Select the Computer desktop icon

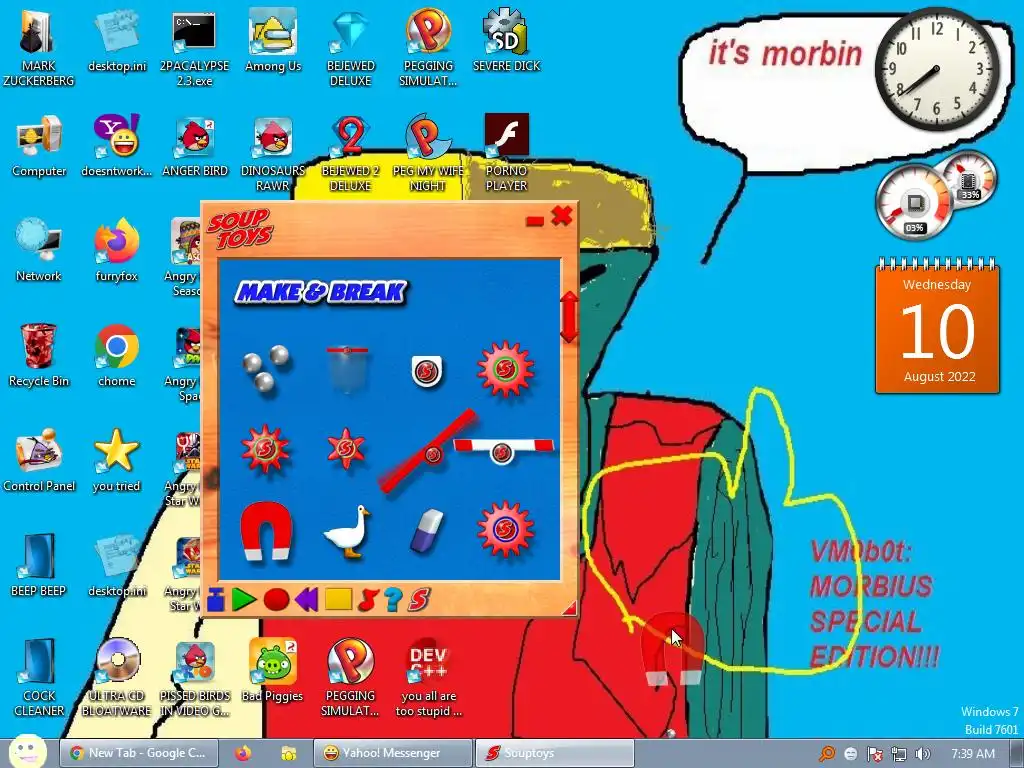pos(39,146)
